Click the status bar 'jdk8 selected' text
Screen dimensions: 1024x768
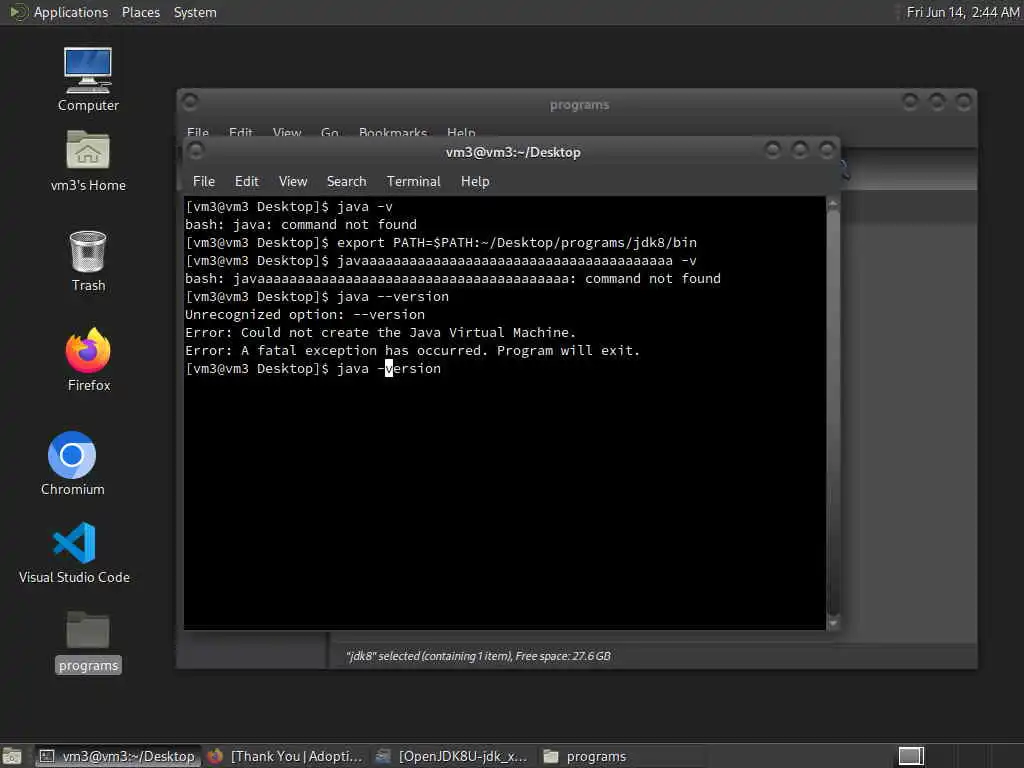pyautogui.click(x=478, y=656)
